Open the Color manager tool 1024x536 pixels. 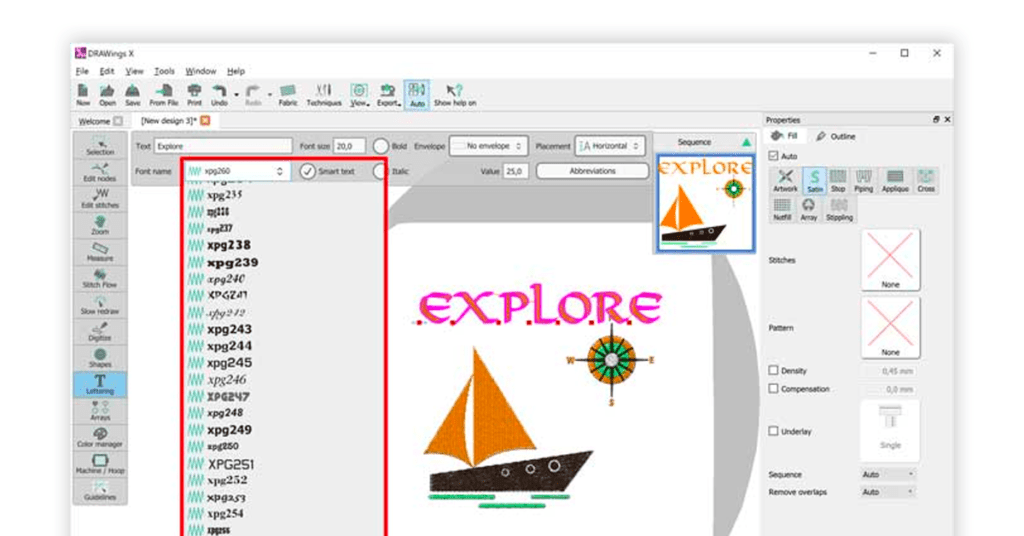[x=100, y=437]
